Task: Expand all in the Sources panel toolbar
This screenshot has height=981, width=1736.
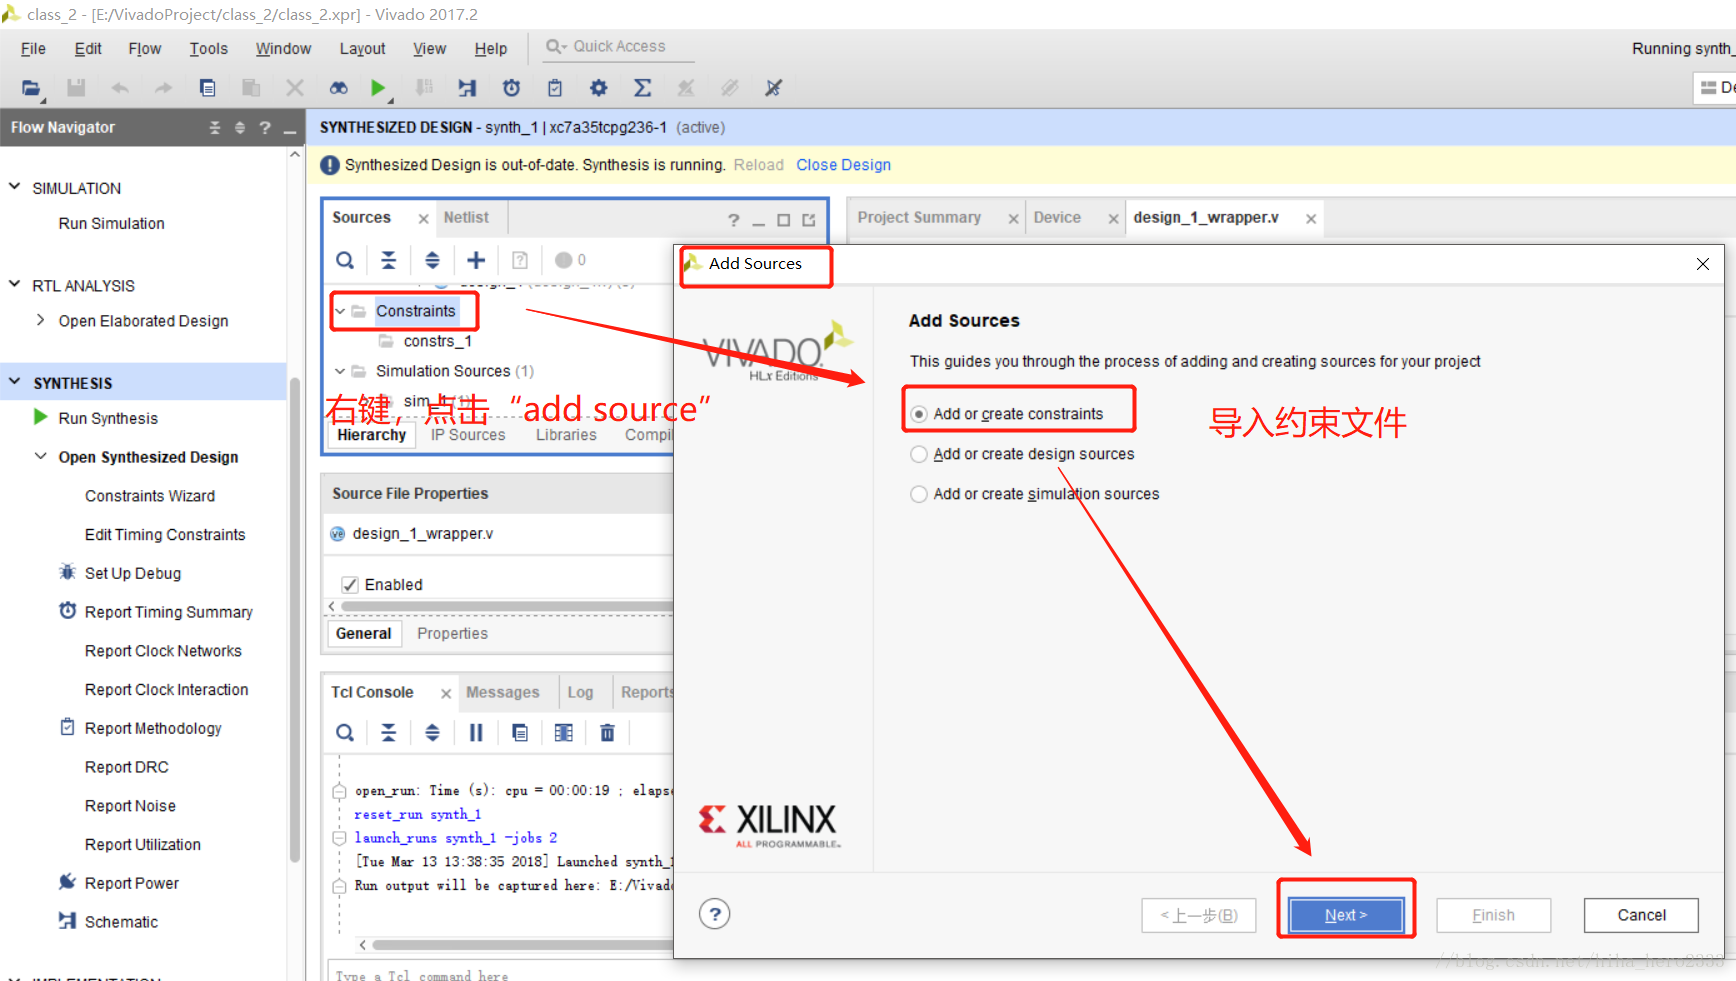Action: 432,260
